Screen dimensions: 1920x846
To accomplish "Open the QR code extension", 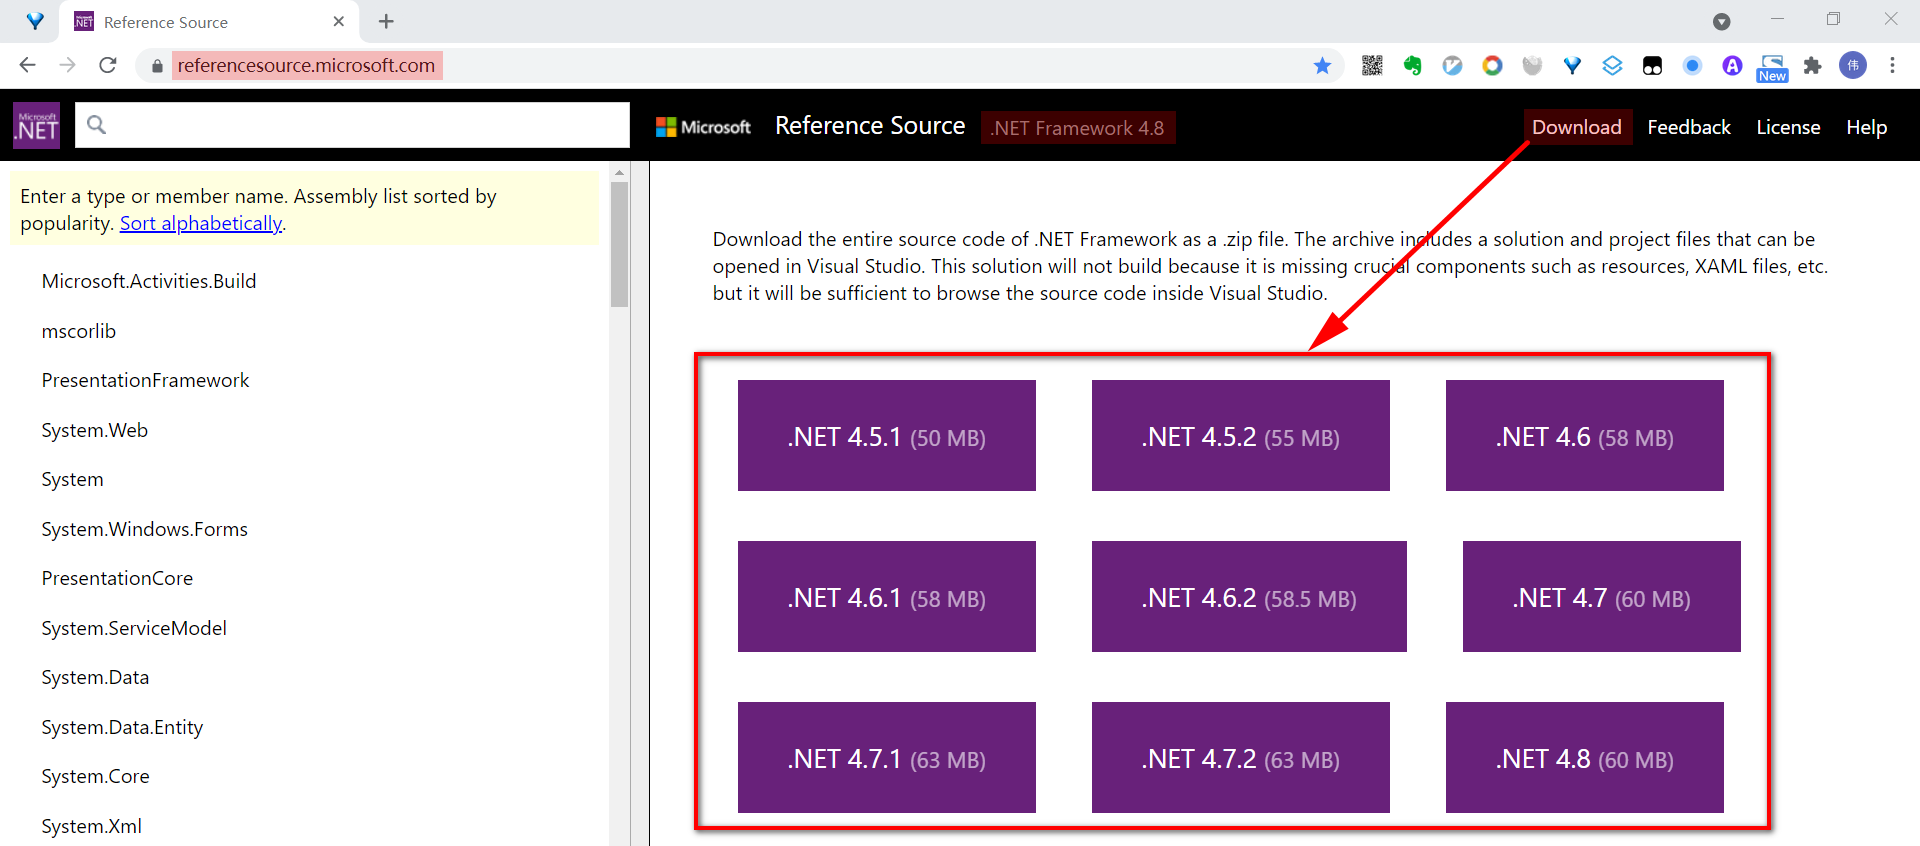I will [1372, 66].
